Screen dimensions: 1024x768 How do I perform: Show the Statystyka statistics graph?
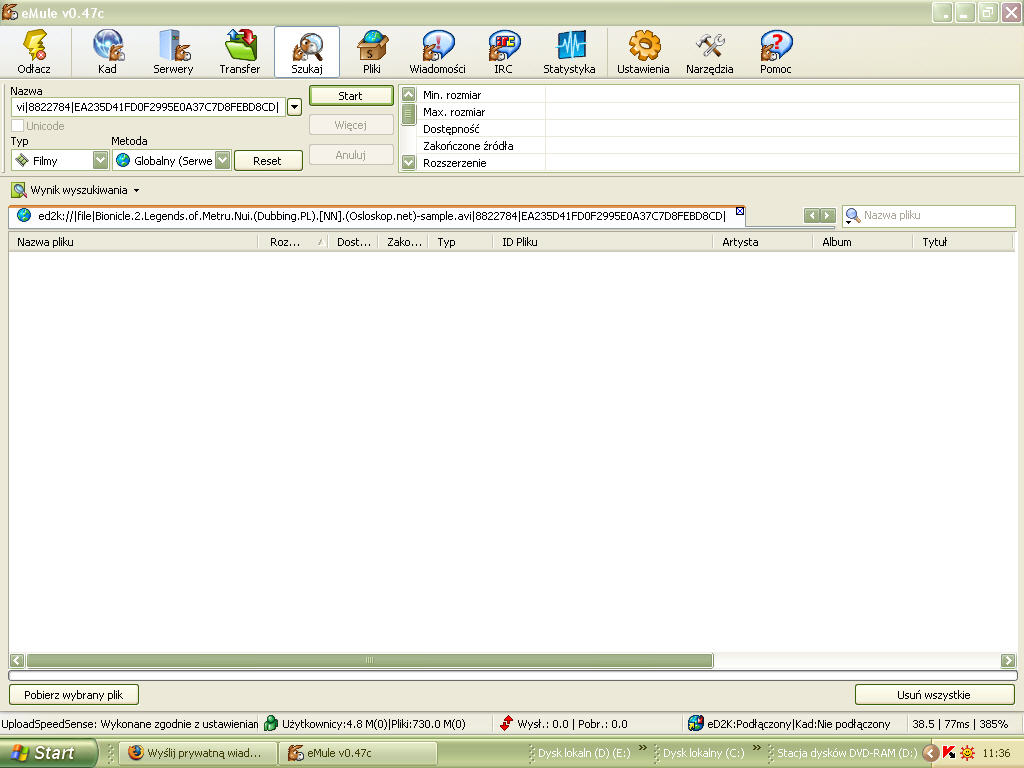pyautogui.click(x=569, y=52)
